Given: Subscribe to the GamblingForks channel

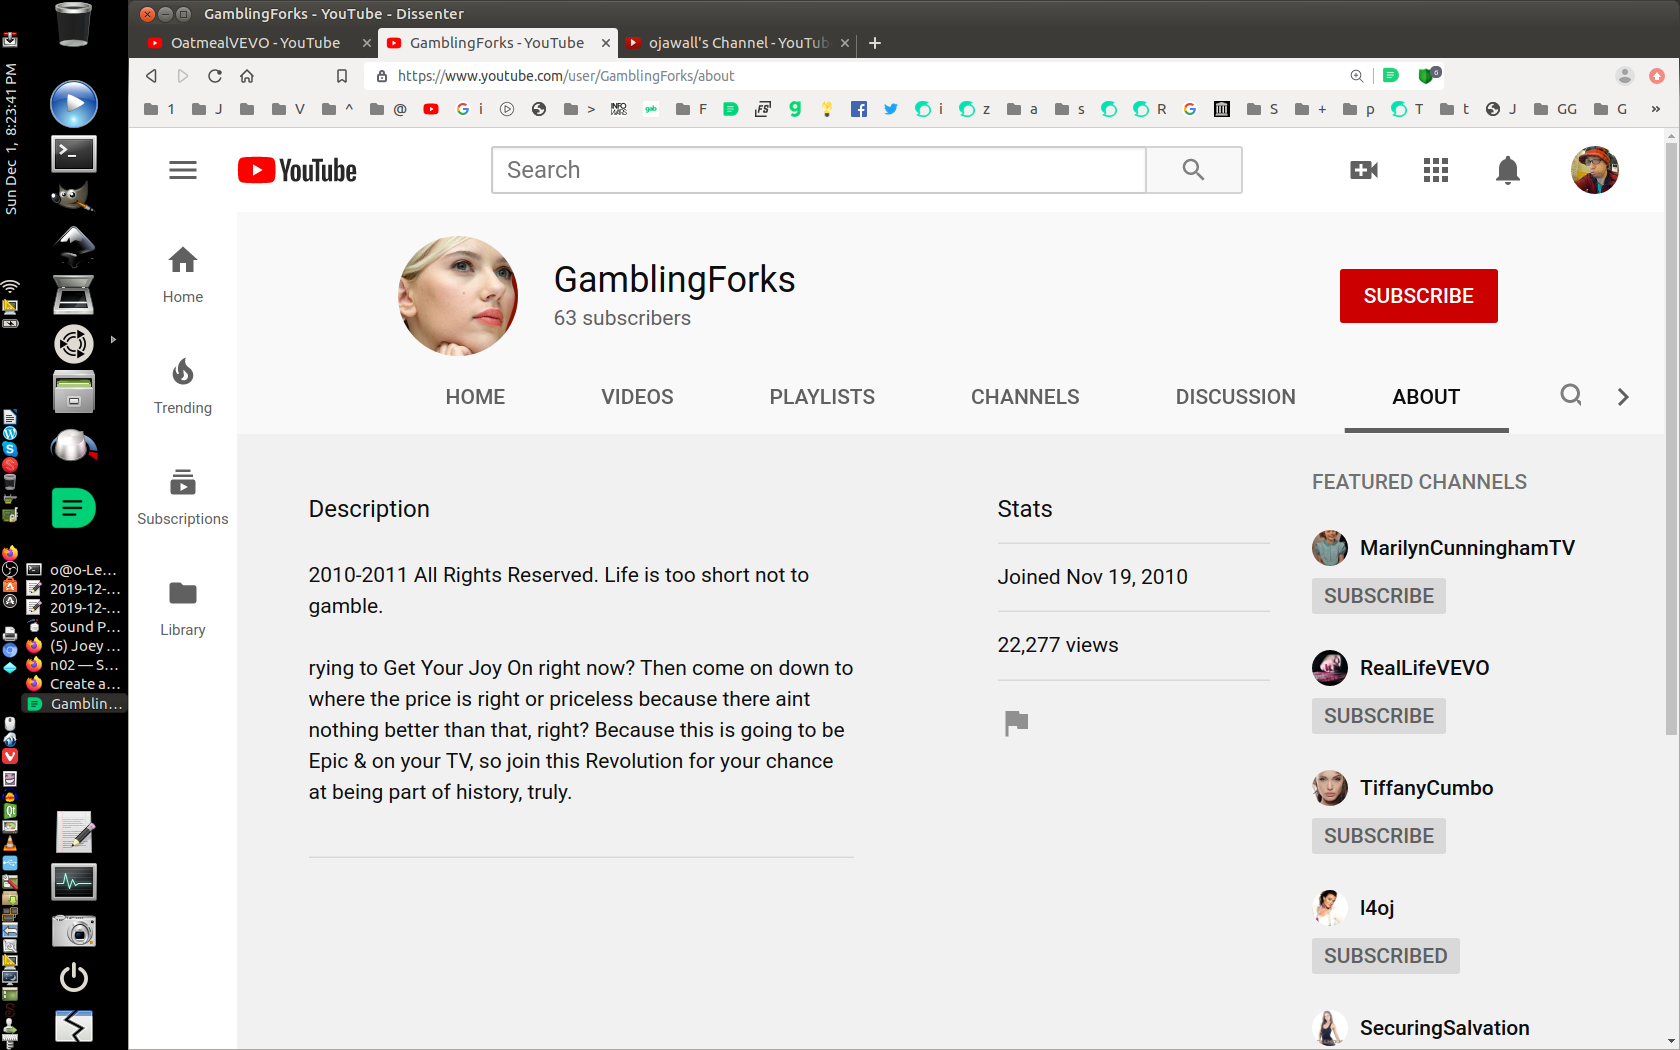Looking at the screenshot, I should pyautogui.click(x=1418, y=296).
